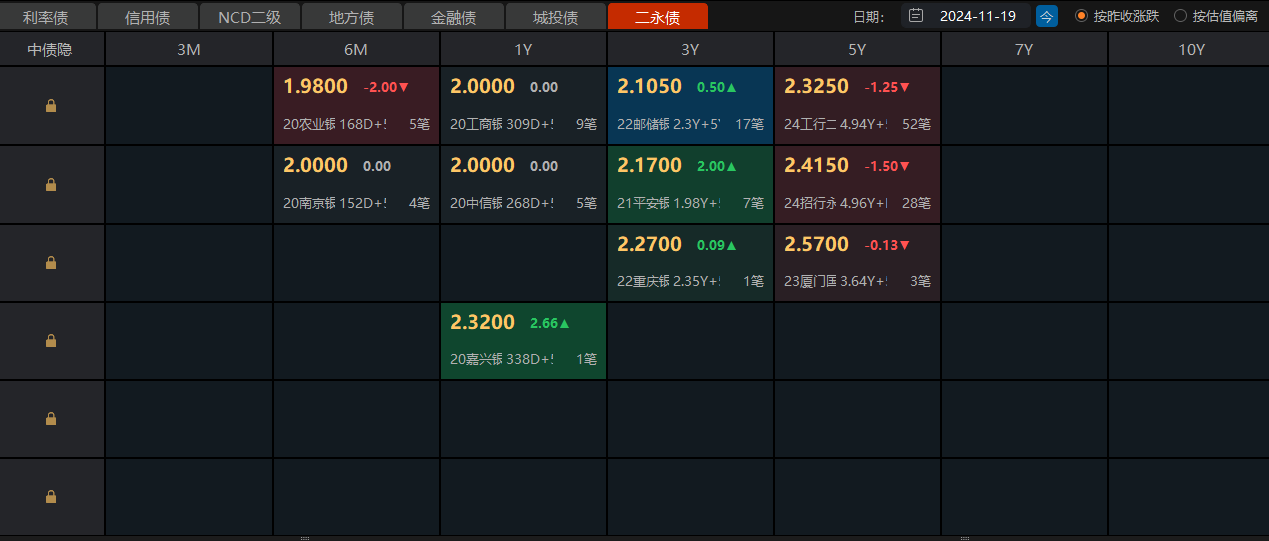This screenshot has width=1269, height=541.
Task: Click the 2.1700 yield value
Action: [x=650, y=165]
